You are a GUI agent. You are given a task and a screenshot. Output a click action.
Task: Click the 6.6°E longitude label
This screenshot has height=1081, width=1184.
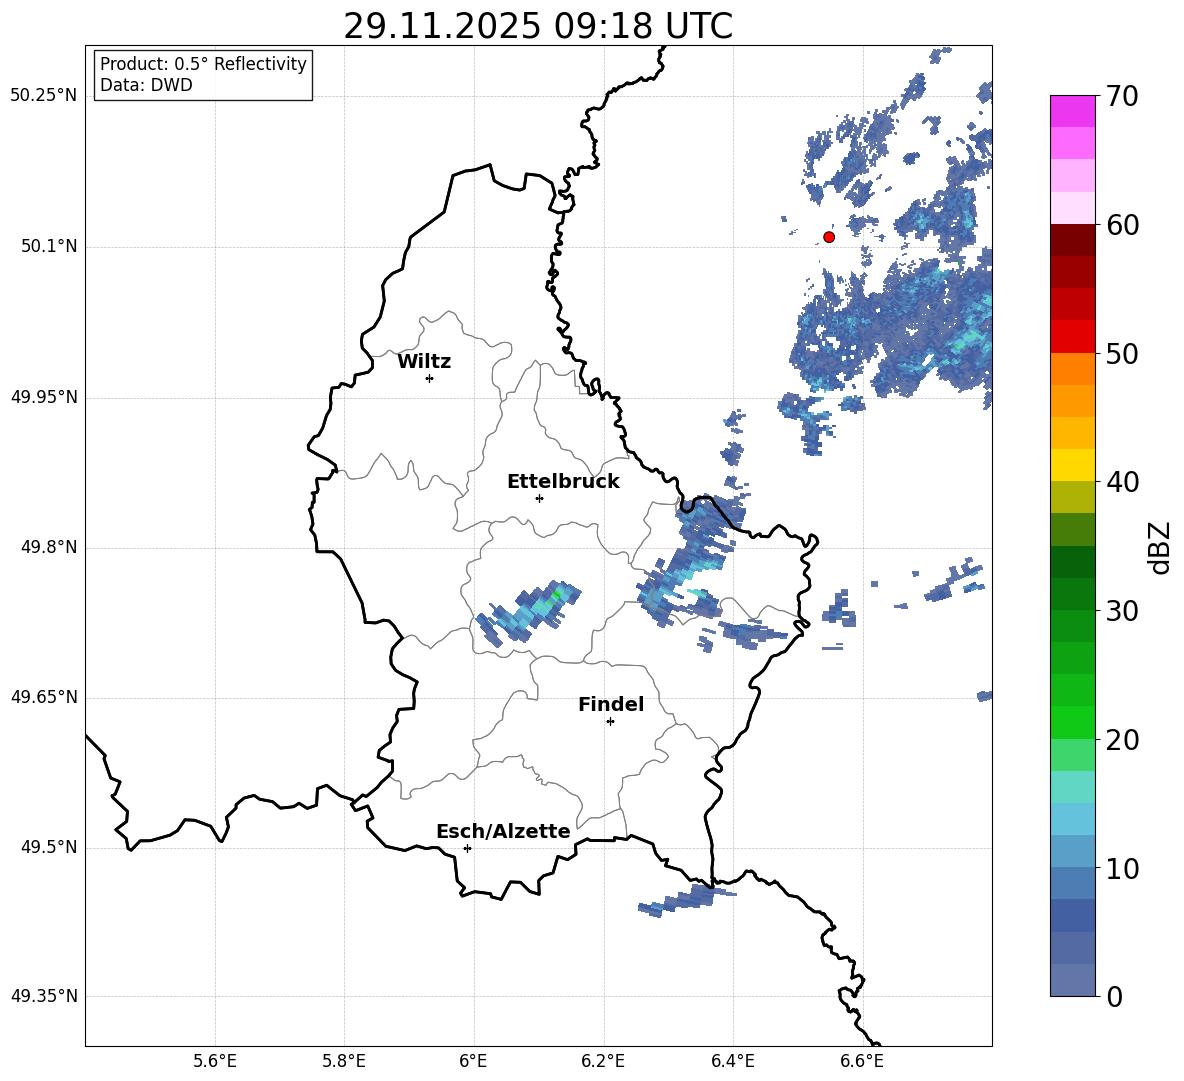pos(862,1061)
